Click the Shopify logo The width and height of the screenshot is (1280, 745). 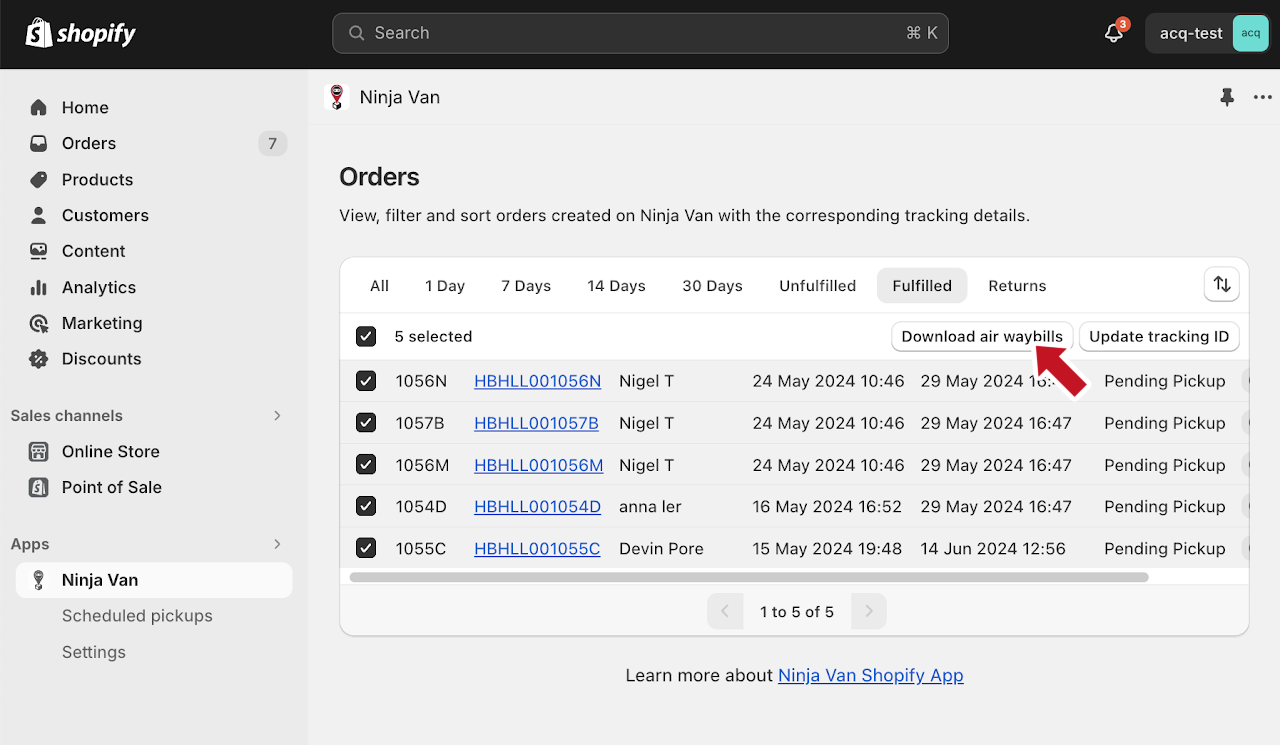[x=81, y=33]
